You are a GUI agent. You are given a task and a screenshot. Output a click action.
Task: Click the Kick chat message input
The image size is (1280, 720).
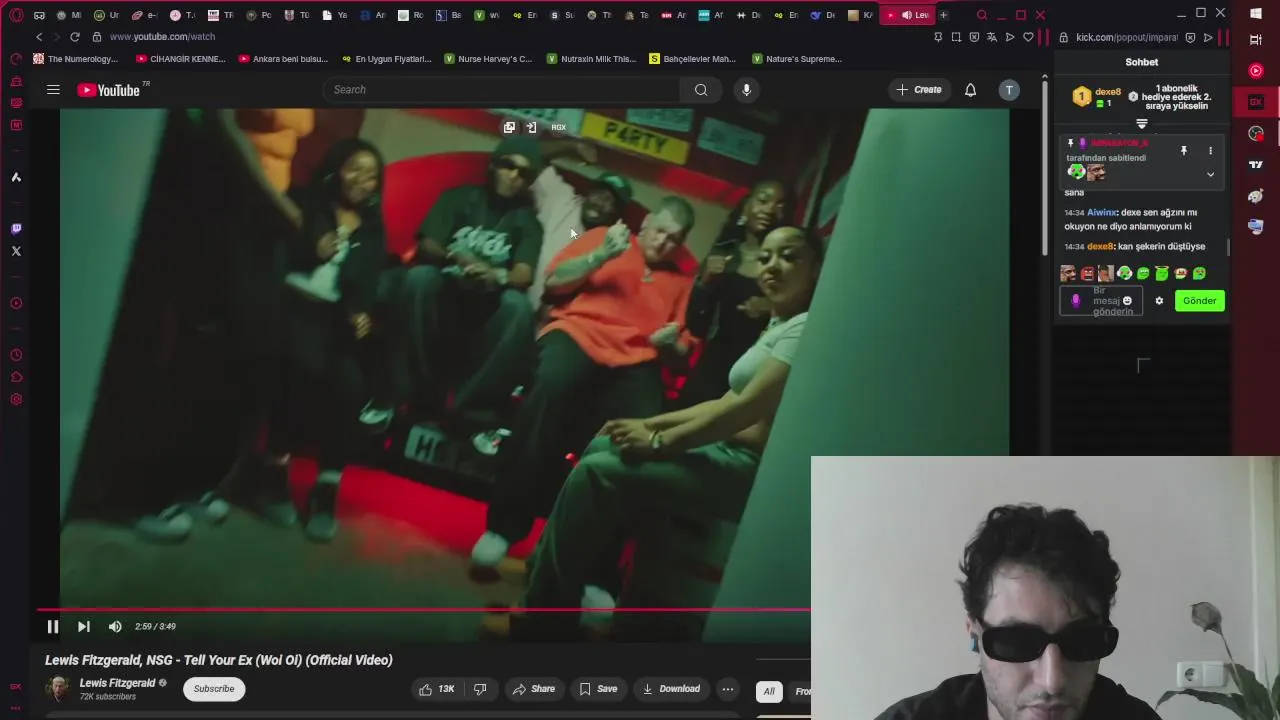click(x=1100, y=301)
